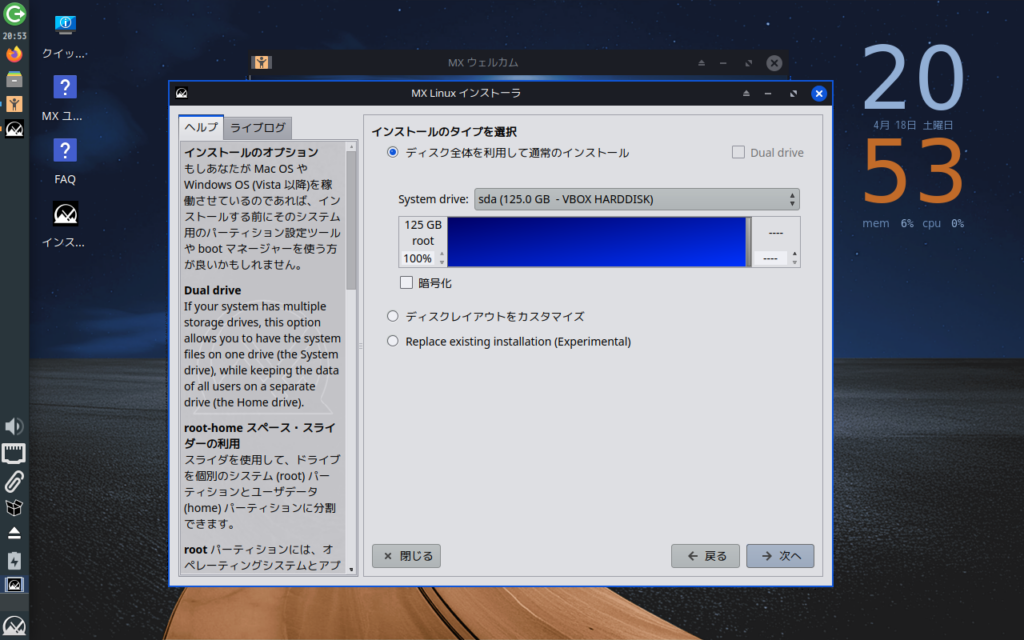Select ディスクレイアウトをカスタマイズ radio option
This screenshot has width=1024, height=640.
tap(393, 316)
